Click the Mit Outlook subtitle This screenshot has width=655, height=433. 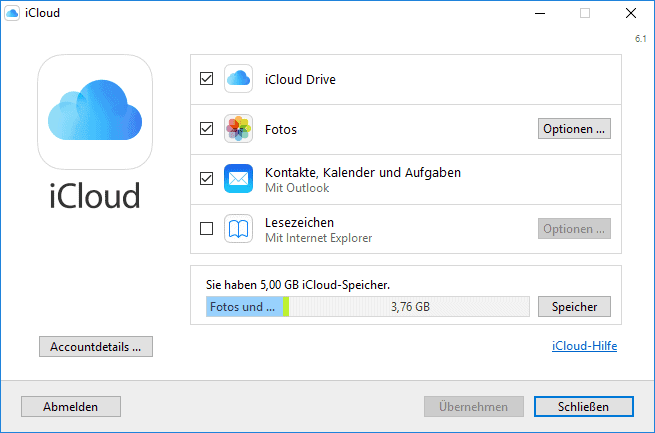(297, 188)
